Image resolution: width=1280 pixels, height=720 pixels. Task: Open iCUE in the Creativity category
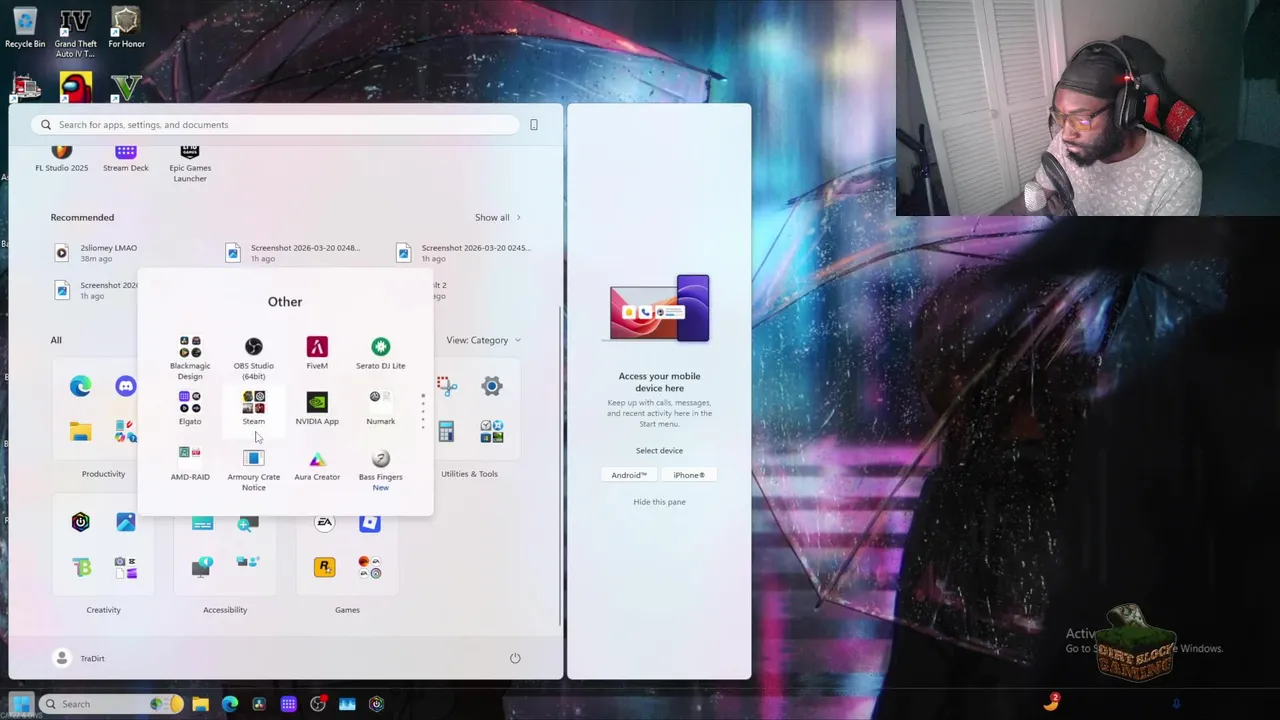tap(80, 522)
